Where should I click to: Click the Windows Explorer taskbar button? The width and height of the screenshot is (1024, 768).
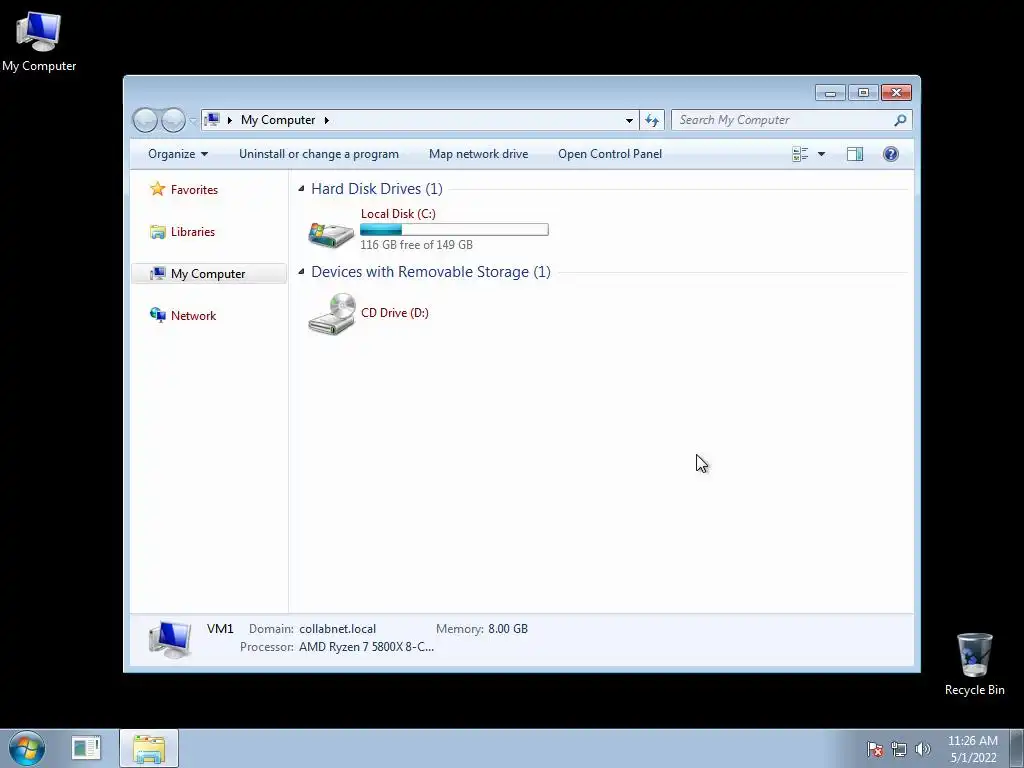(x=149, y=748)
